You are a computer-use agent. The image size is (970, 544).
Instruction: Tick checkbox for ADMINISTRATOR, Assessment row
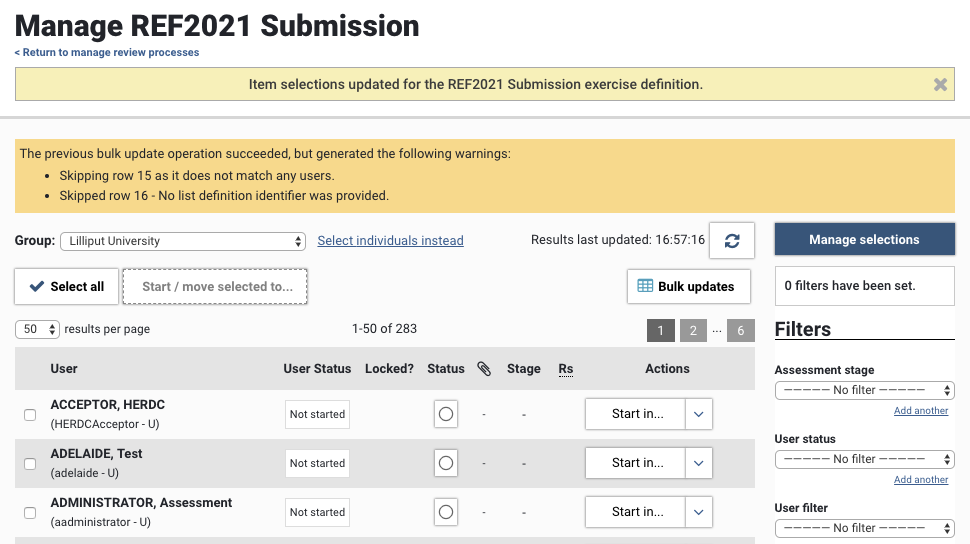[30, 512]
